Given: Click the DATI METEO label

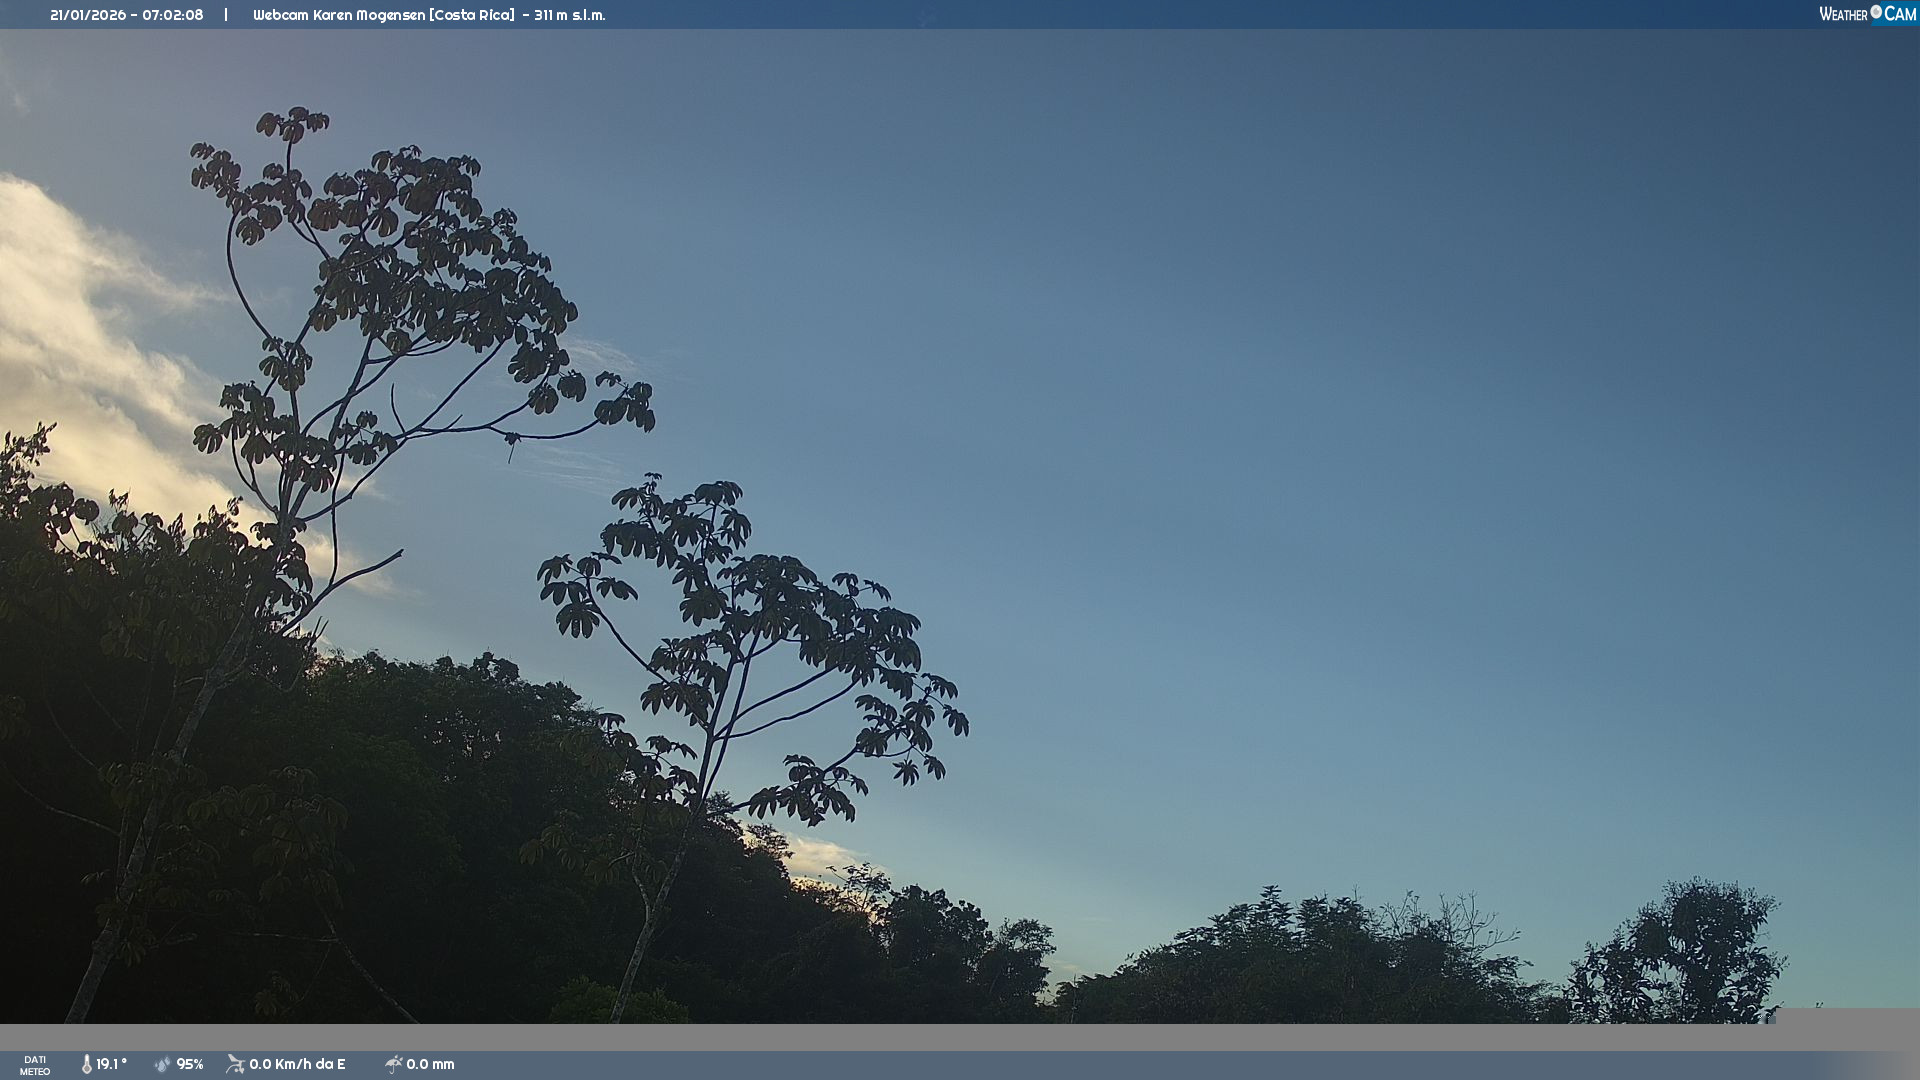Looking at the screenshot, I should pos(35,1065).
